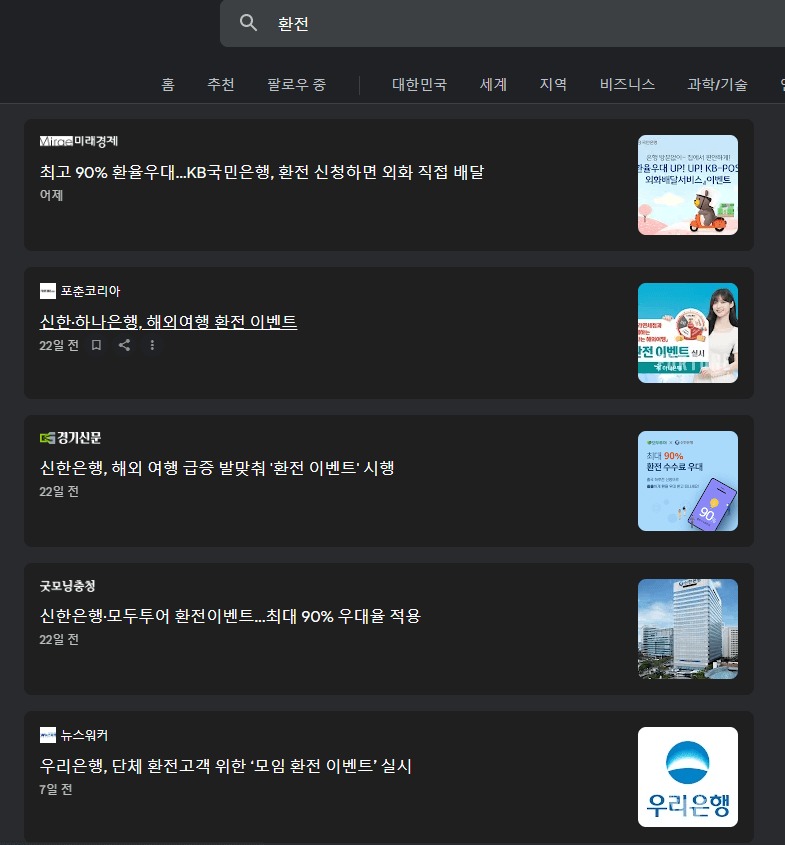
Task: Open the 우리은행 logo thumbnail
Action: pos(687,777)
